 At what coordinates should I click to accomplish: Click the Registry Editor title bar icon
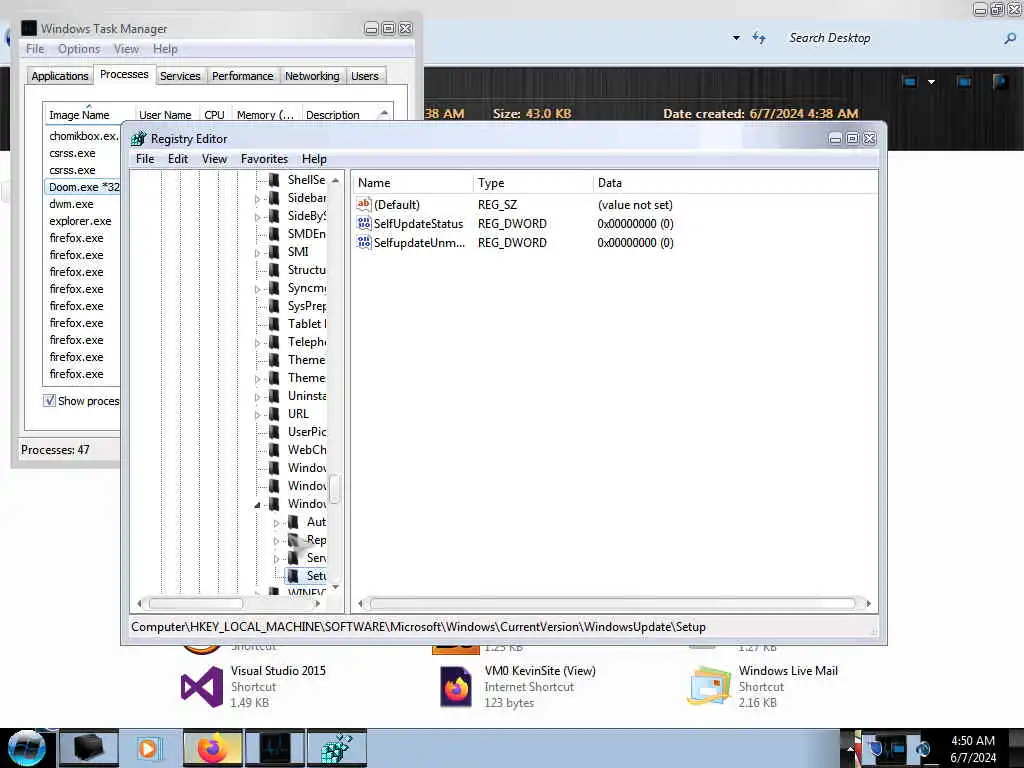(x=138, y=138)
